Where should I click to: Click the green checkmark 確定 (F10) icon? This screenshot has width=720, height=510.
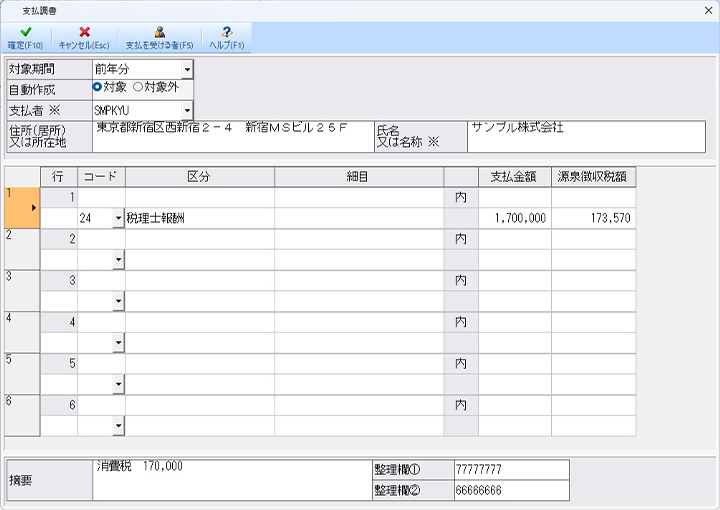click(x=25, y=33)
